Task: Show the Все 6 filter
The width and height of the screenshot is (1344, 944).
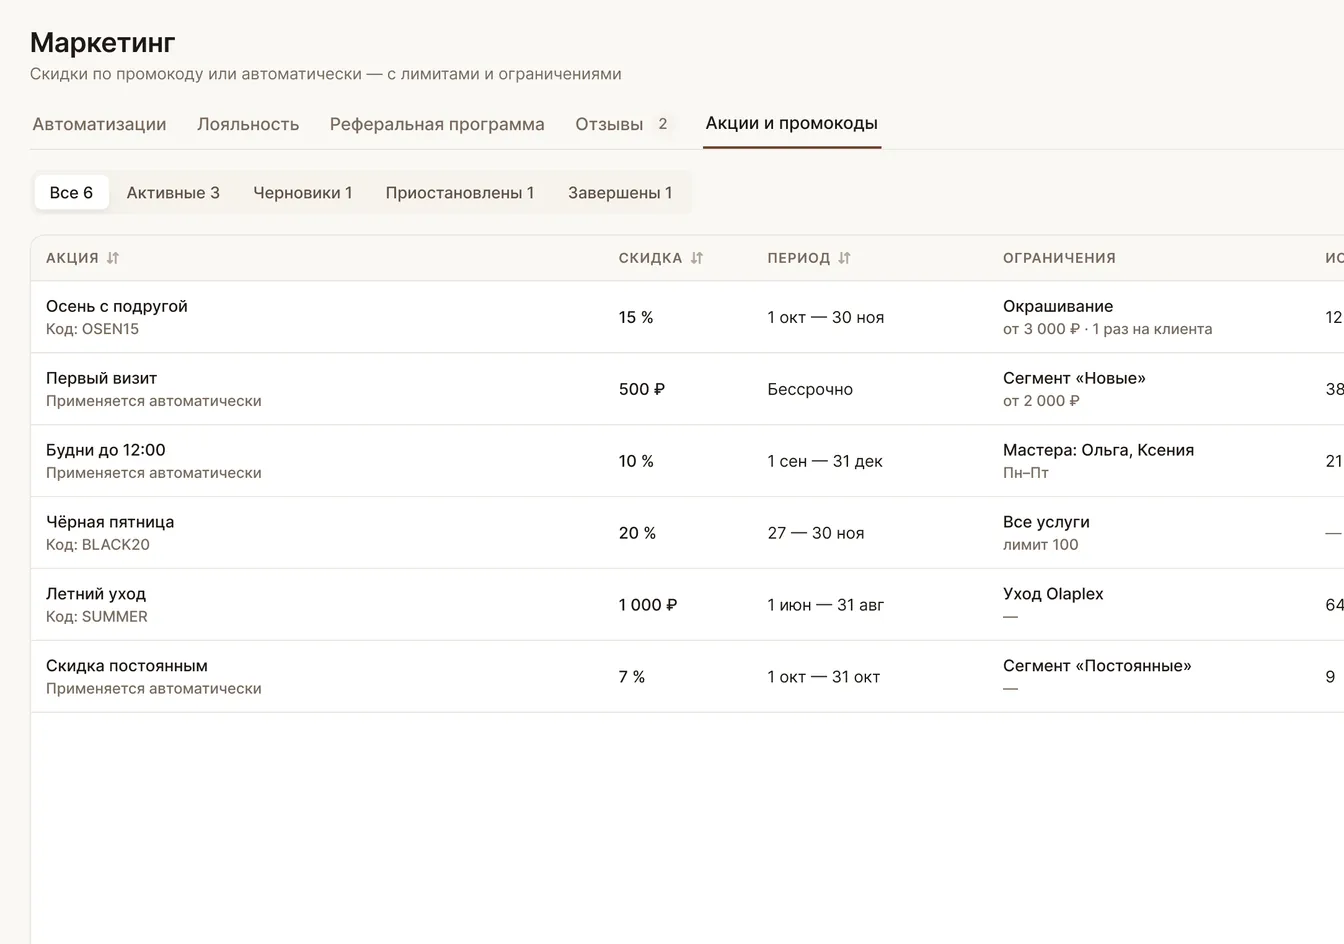Action: pos(71,192)
